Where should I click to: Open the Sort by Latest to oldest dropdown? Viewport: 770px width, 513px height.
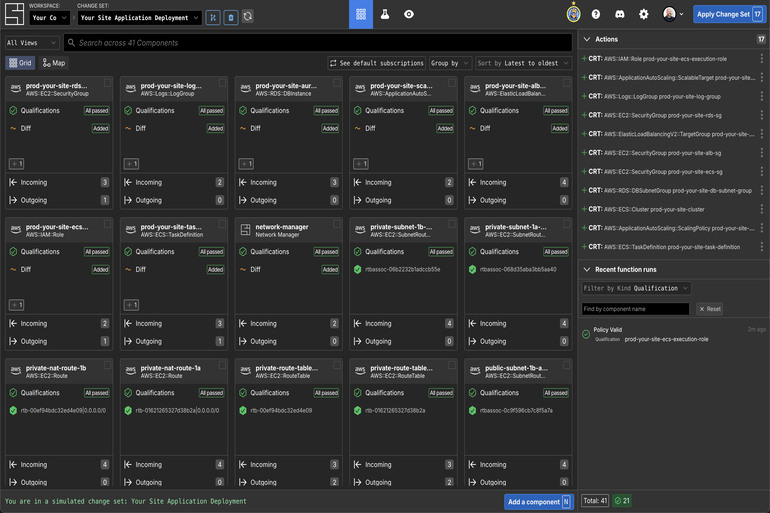point(523,63)
